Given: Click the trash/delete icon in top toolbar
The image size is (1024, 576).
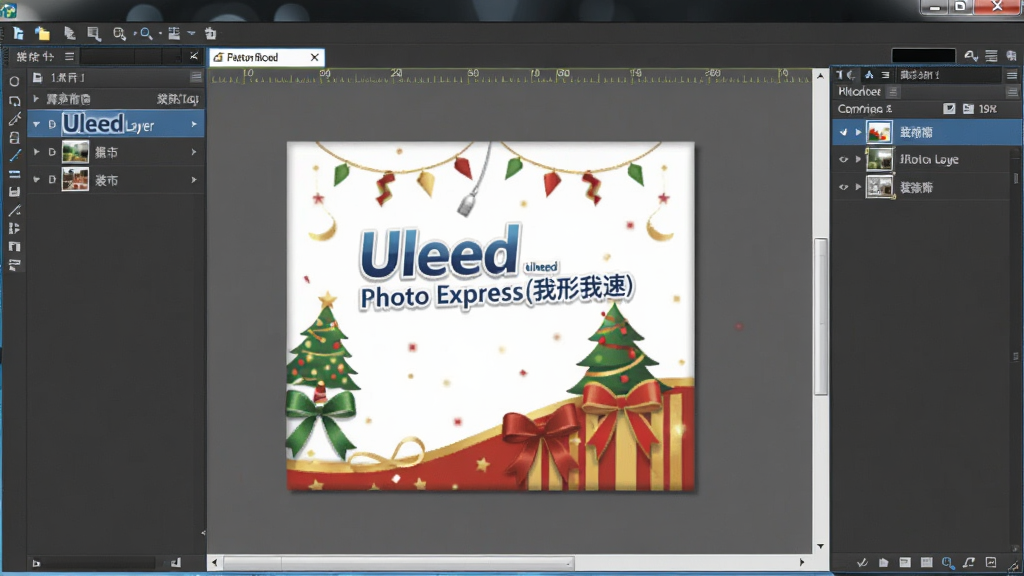Looking at the screenshot, I should (x=210, y=33).
